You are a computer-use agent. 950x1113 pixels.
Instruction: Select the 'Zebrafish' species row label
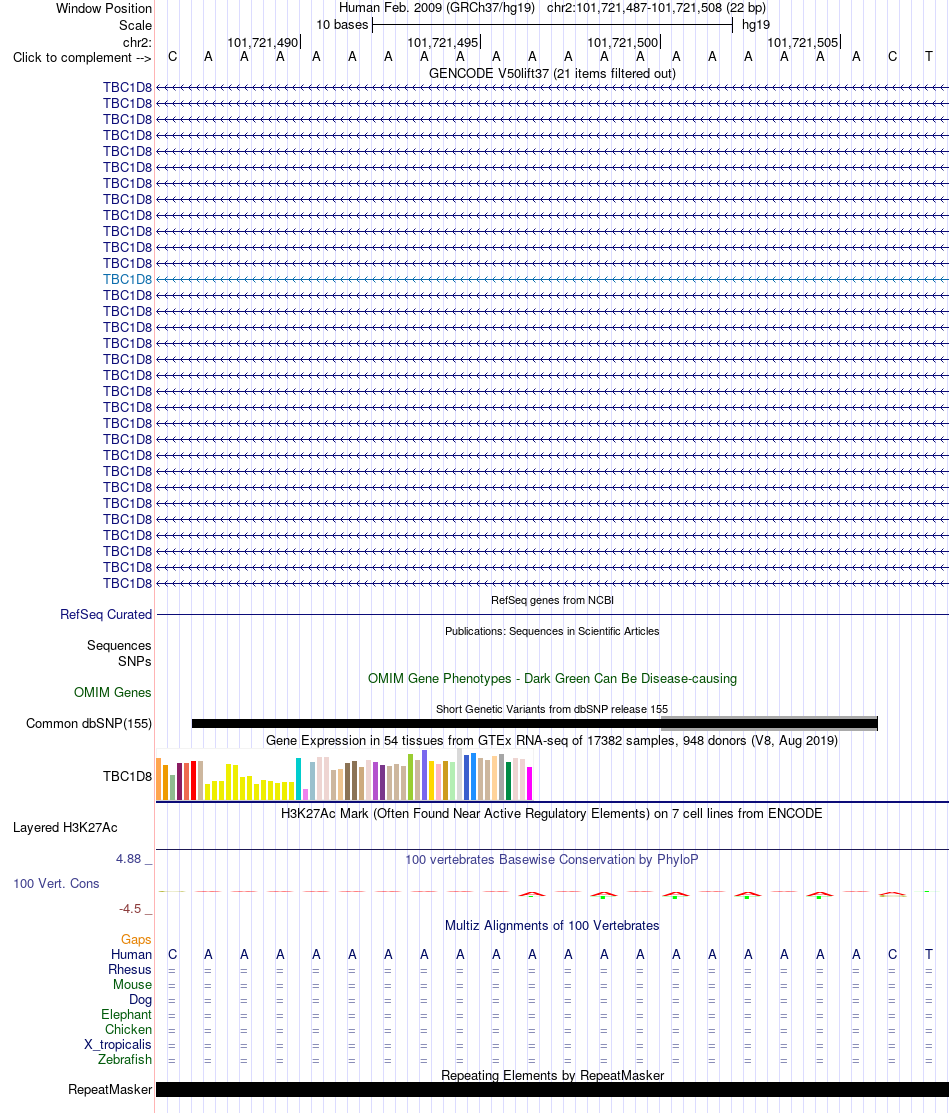coord(125,1059)
